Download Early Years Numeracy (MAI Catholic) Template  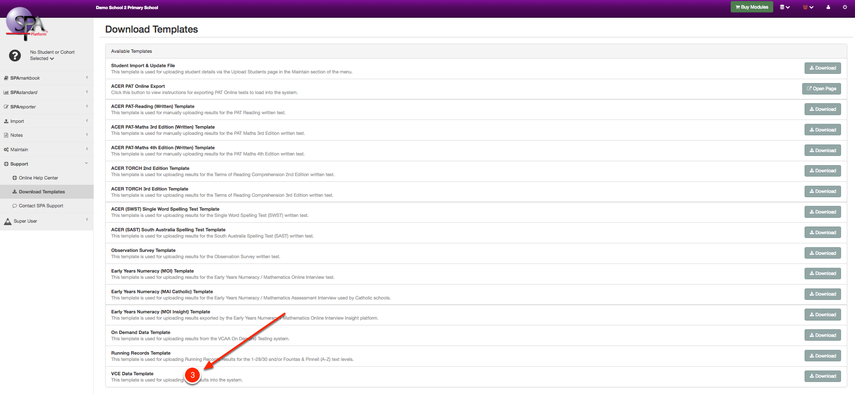tap(823, 294)
